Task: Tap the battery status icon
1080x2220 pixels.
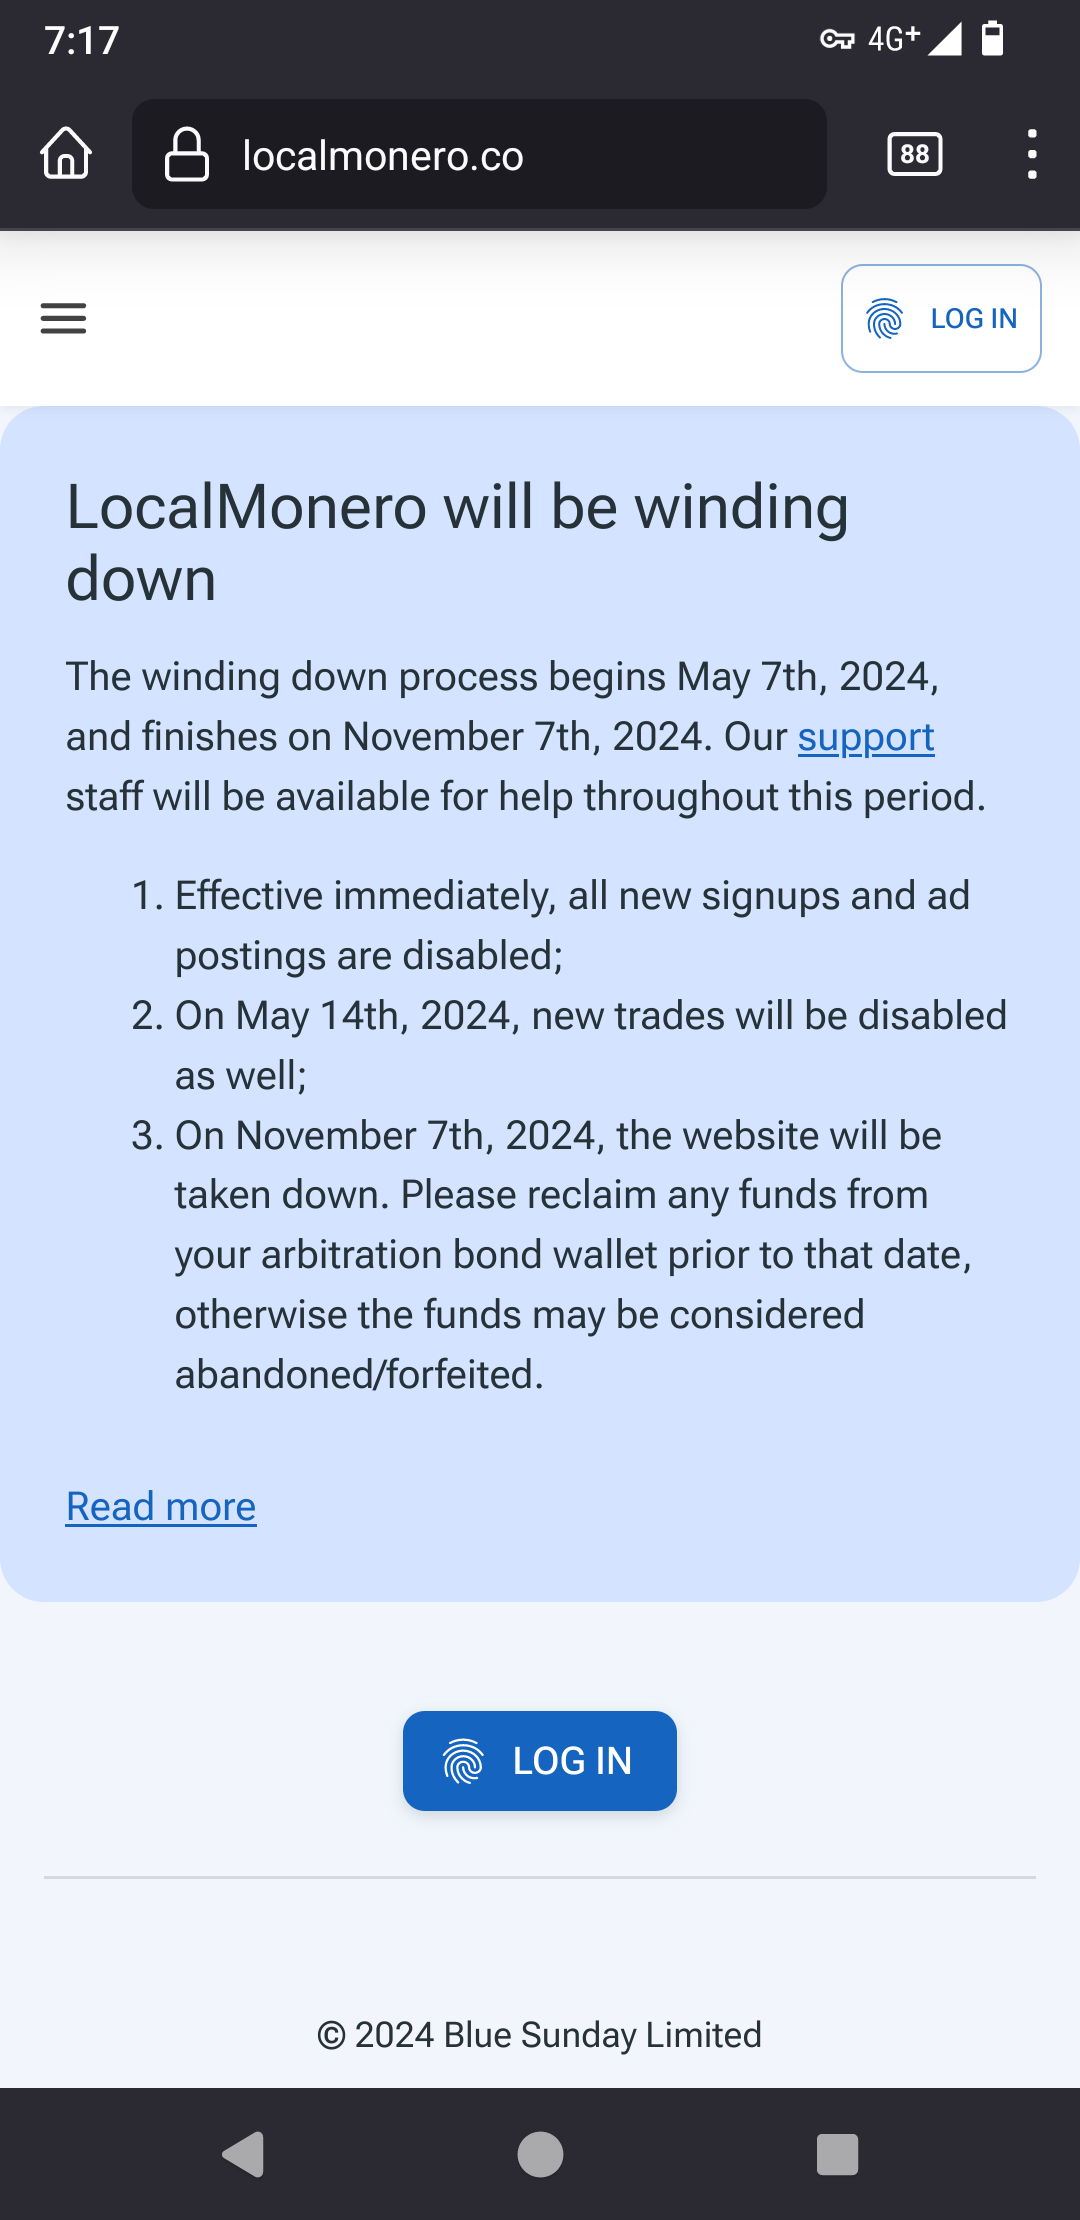Action: coord(992,39)
